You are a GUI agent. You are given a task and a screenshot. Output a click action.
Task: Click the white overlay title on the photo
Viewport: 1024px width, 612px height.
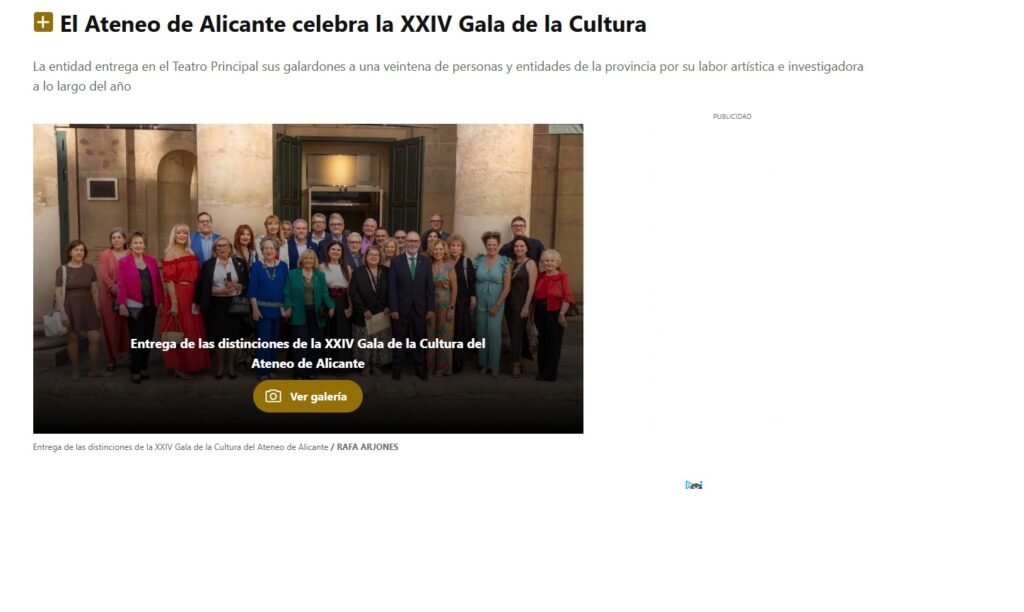pos(308,353)
